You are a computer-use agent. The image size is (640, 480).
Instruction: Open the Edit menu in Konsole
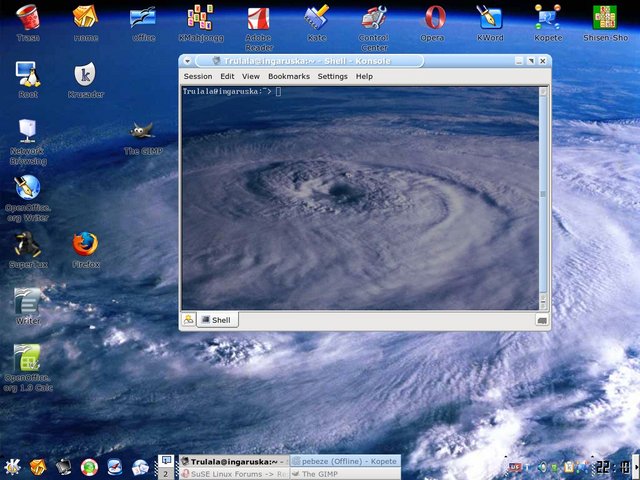click(x=227, y=76)
